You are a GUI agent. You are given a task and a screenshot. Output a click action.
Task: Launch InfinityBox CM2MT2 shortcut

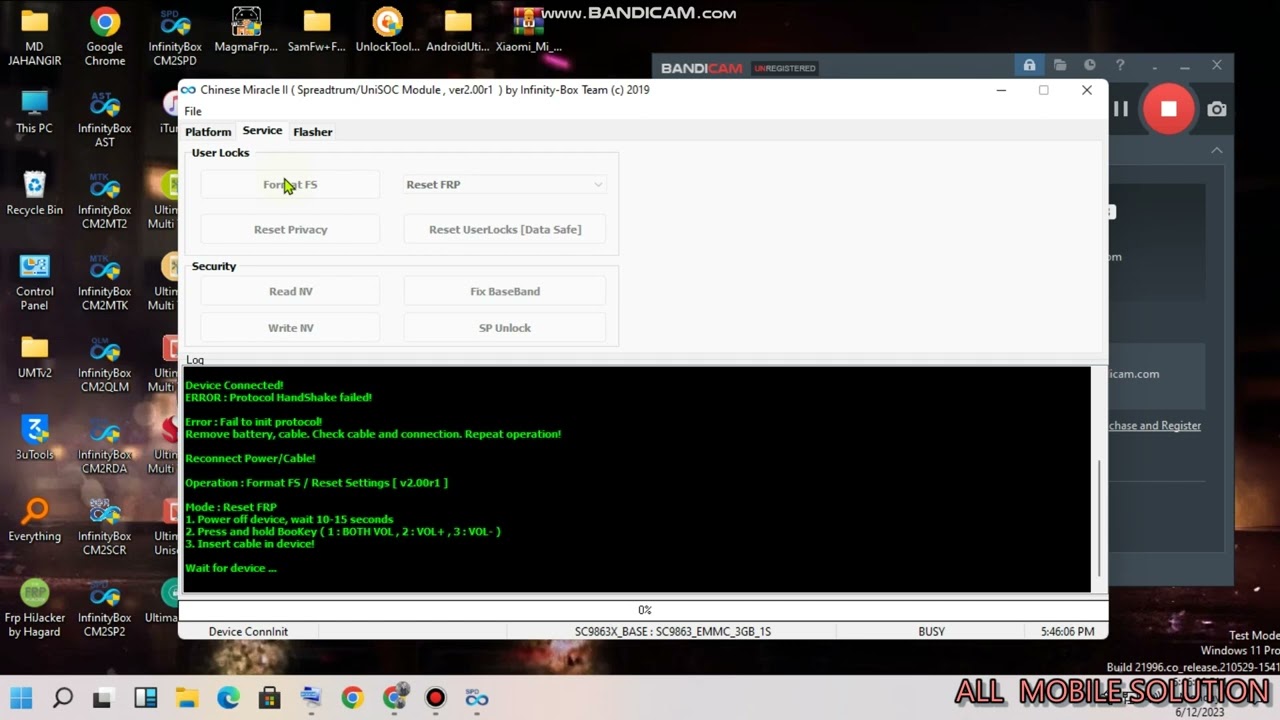pyautogui.click(x=105, y=200)
